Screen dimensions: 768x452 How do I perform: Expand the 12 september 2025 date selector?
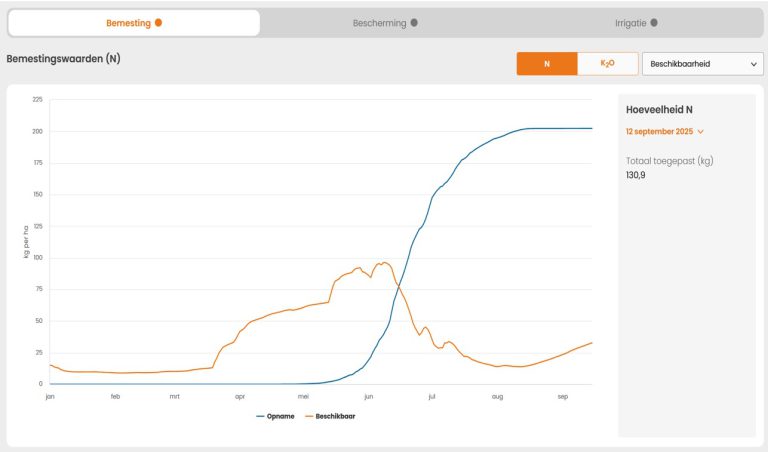(x=660, y=131)
